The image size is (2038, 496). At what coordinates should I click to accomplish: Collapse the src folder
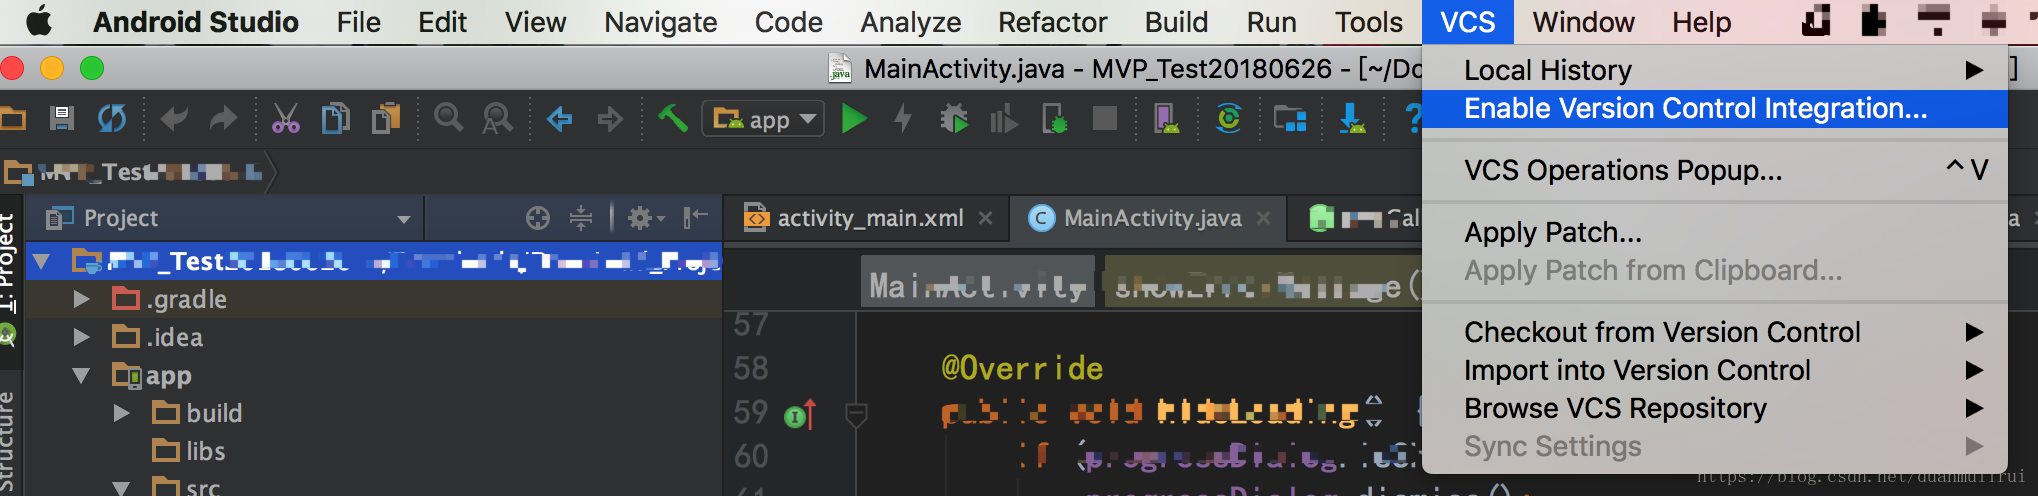point(120,488)
